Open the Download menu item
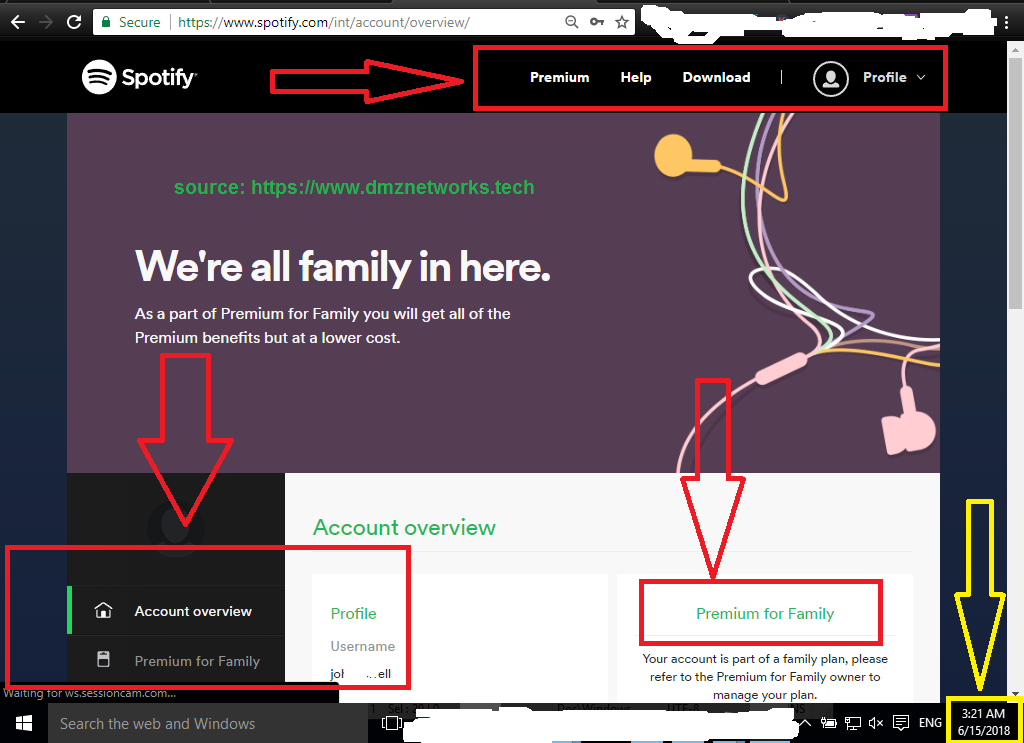1024x743 pixels. pyautogui.click(x=716, y=77)
